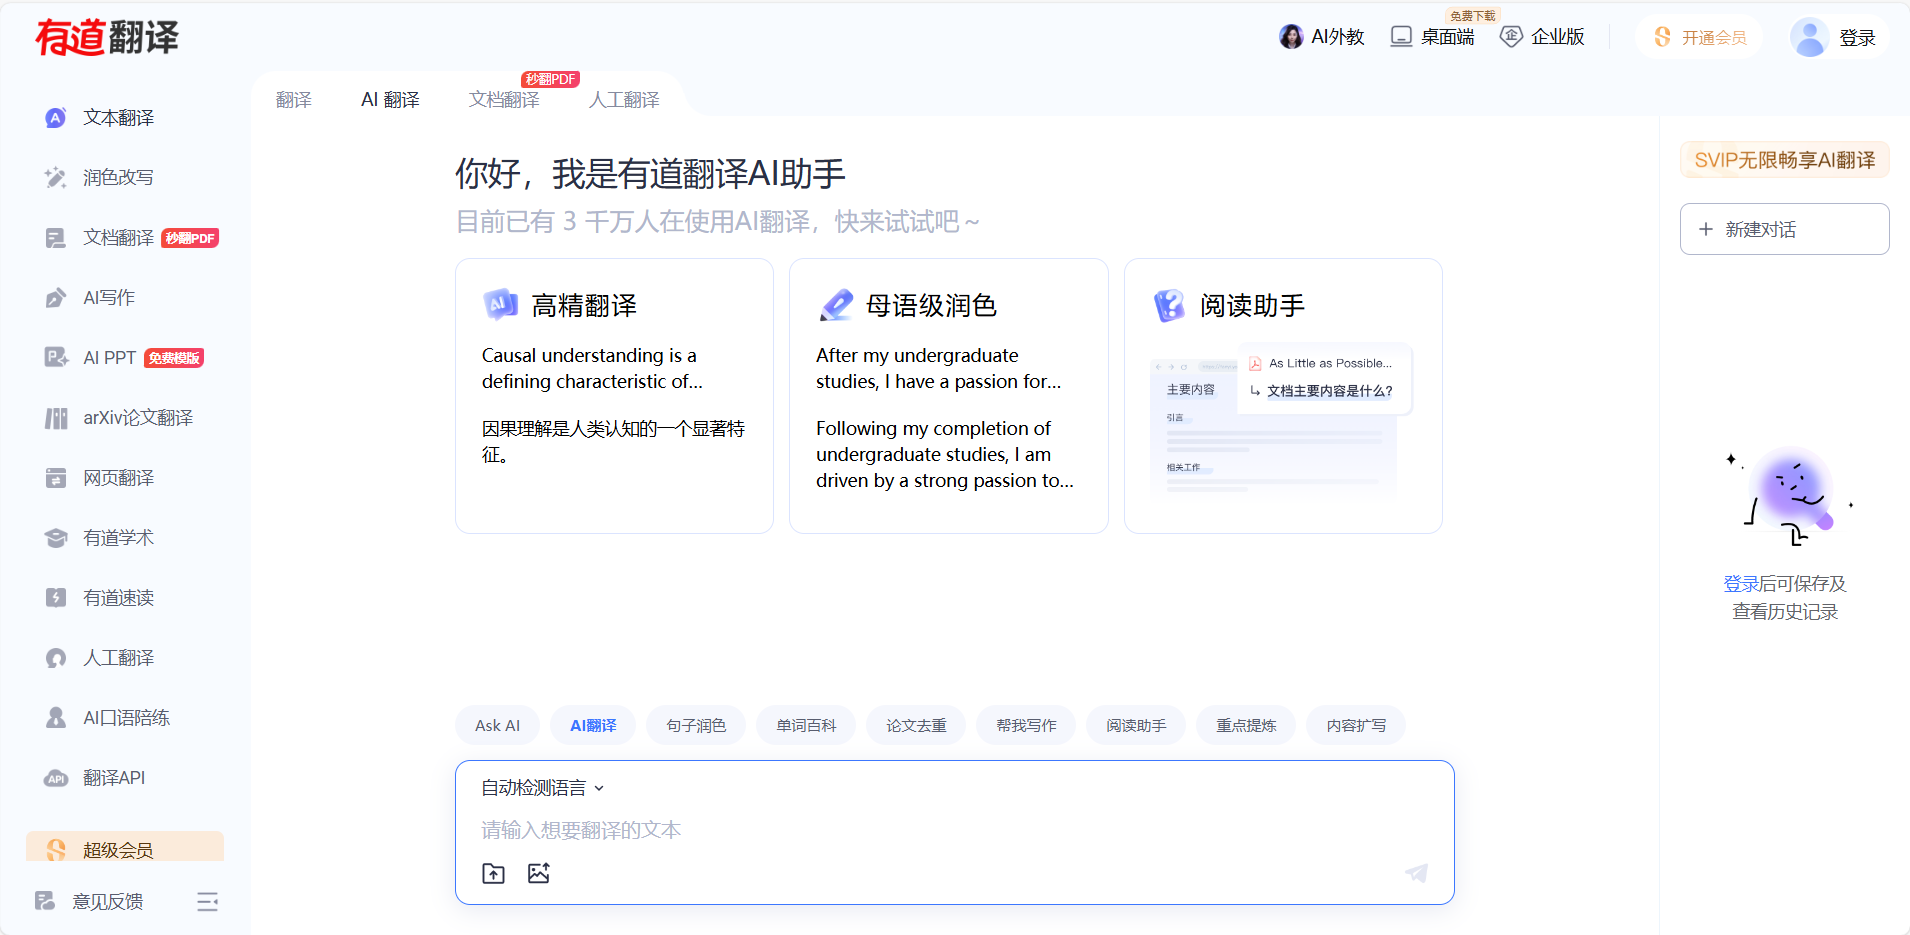Open arXiv论文翻译 books icon

[56, 418]
